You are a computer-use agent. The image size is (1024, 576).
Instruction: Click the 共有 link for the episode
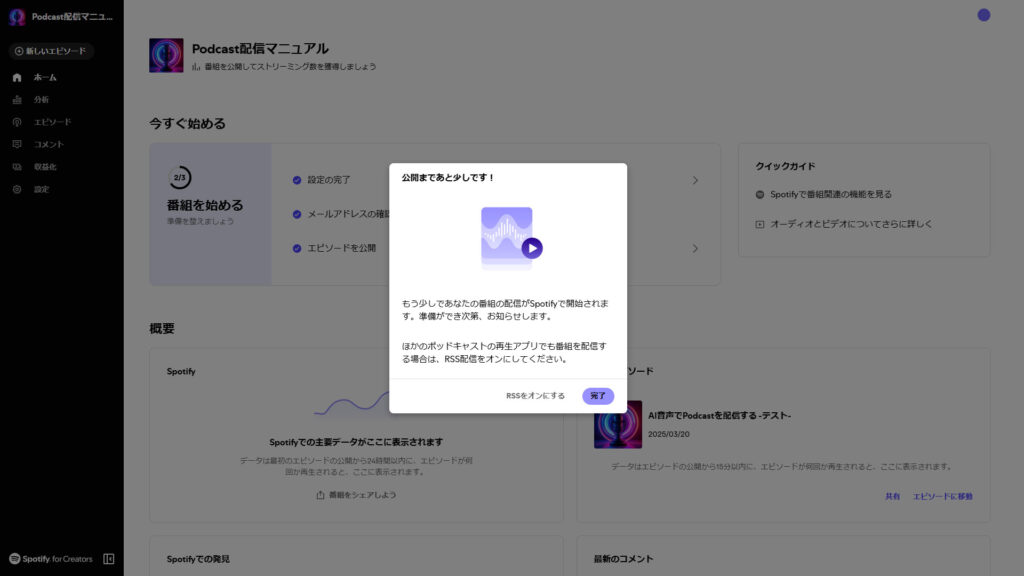892,496
